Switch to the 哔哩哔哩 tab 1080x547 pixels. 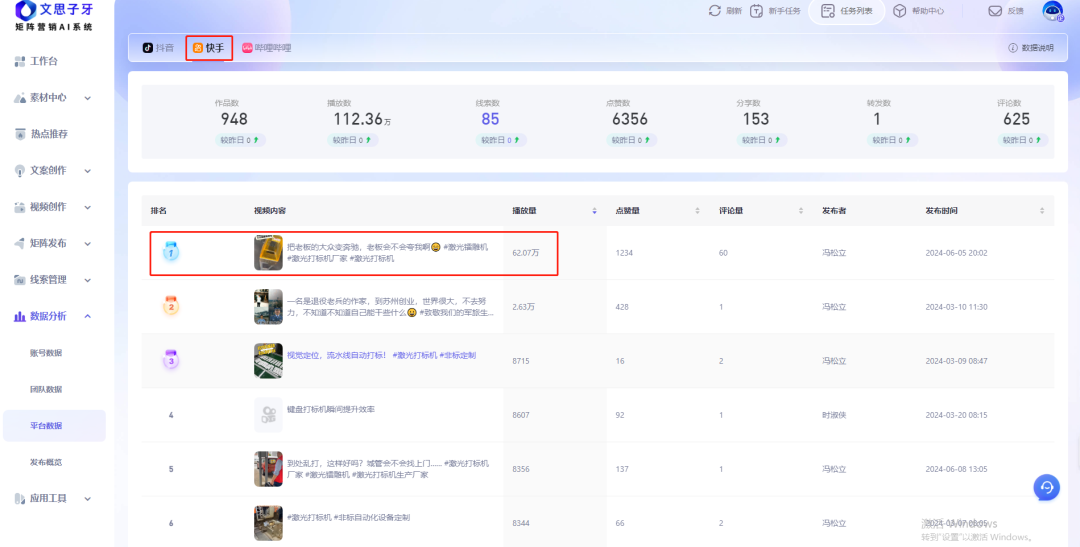click(267, 48)
